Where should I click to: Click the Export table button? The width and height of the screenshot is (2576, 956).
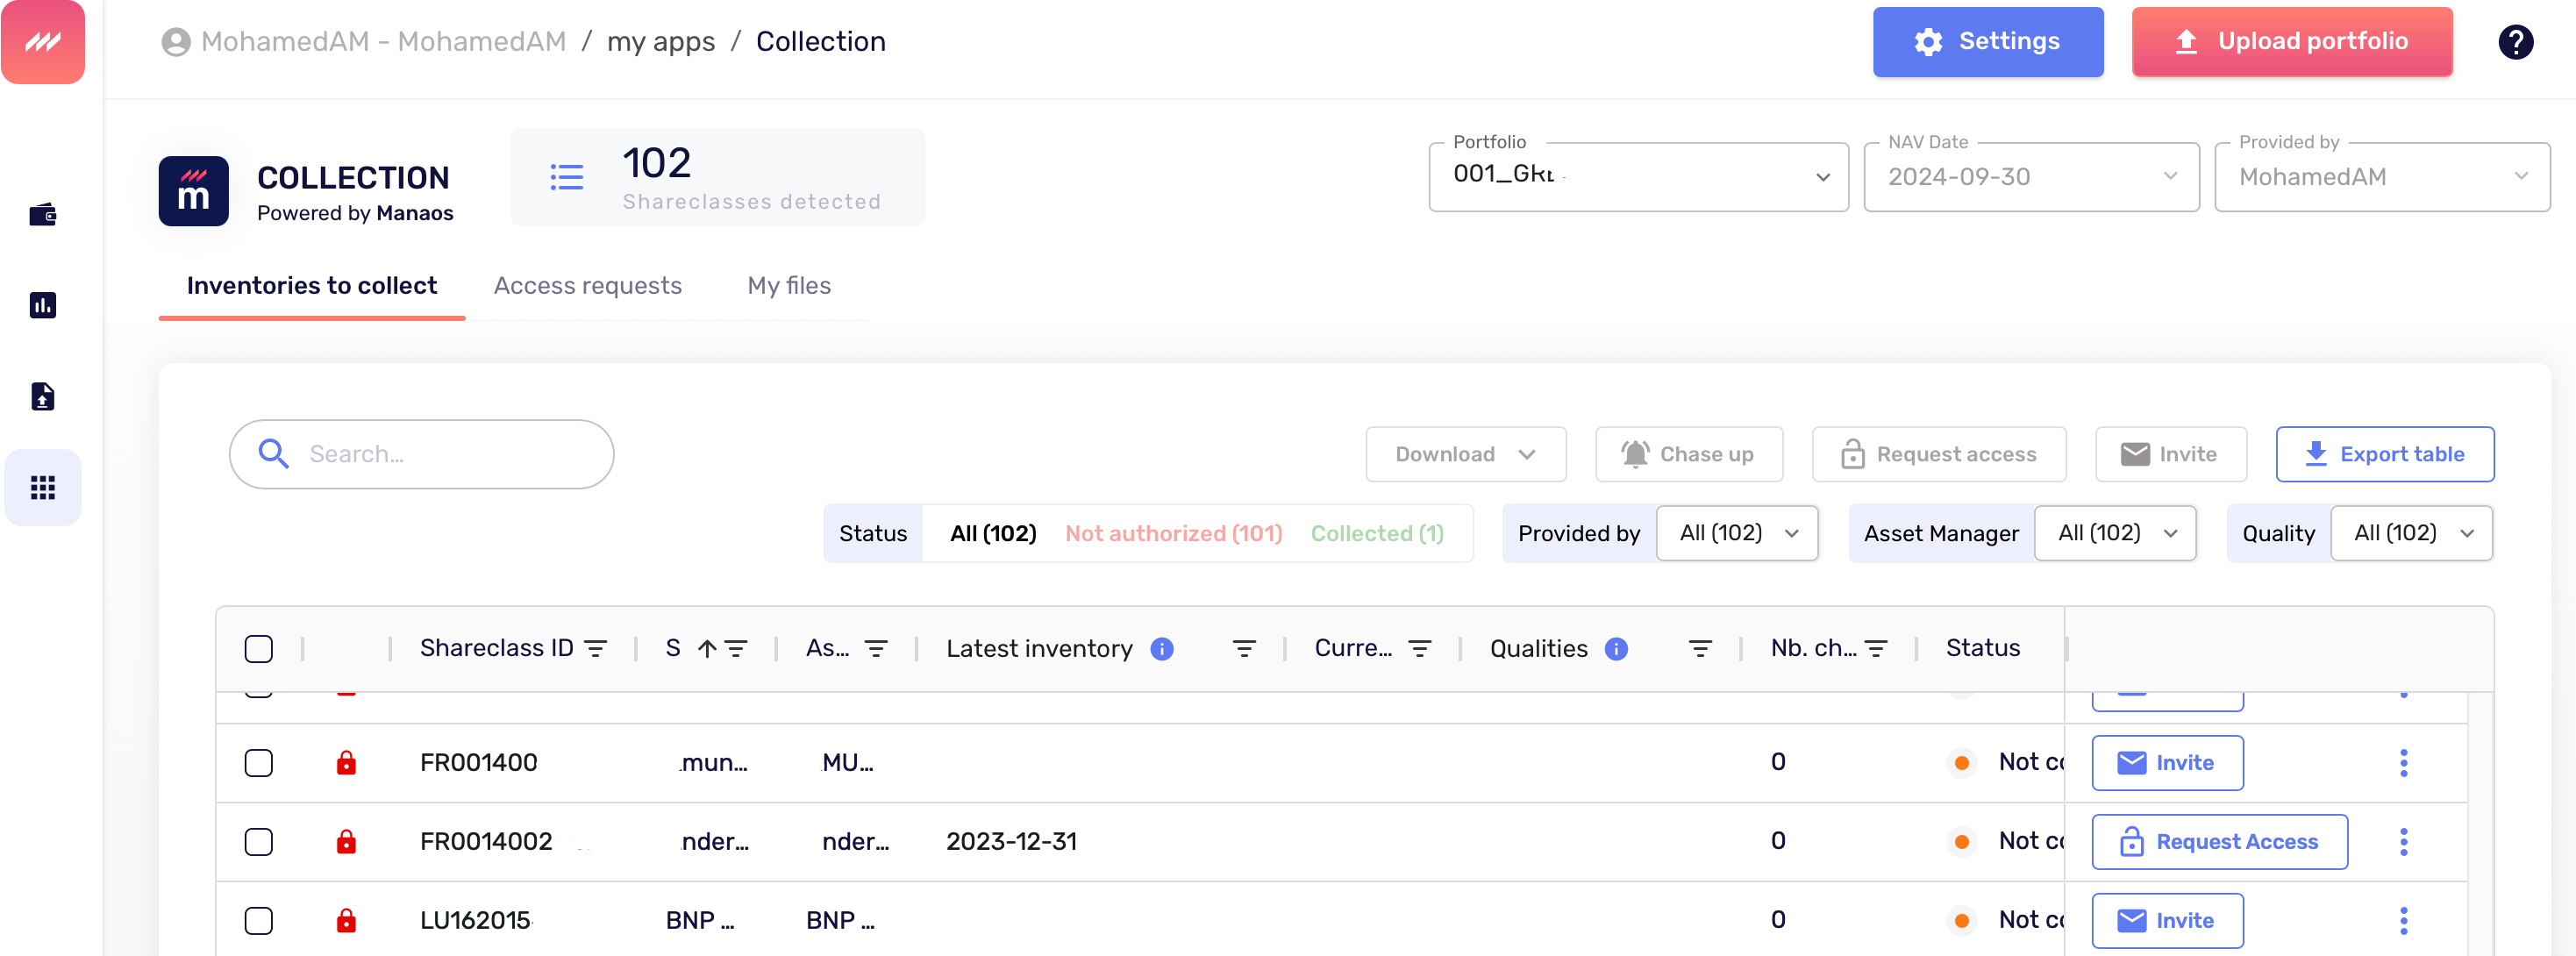(x=2385, y=455)
